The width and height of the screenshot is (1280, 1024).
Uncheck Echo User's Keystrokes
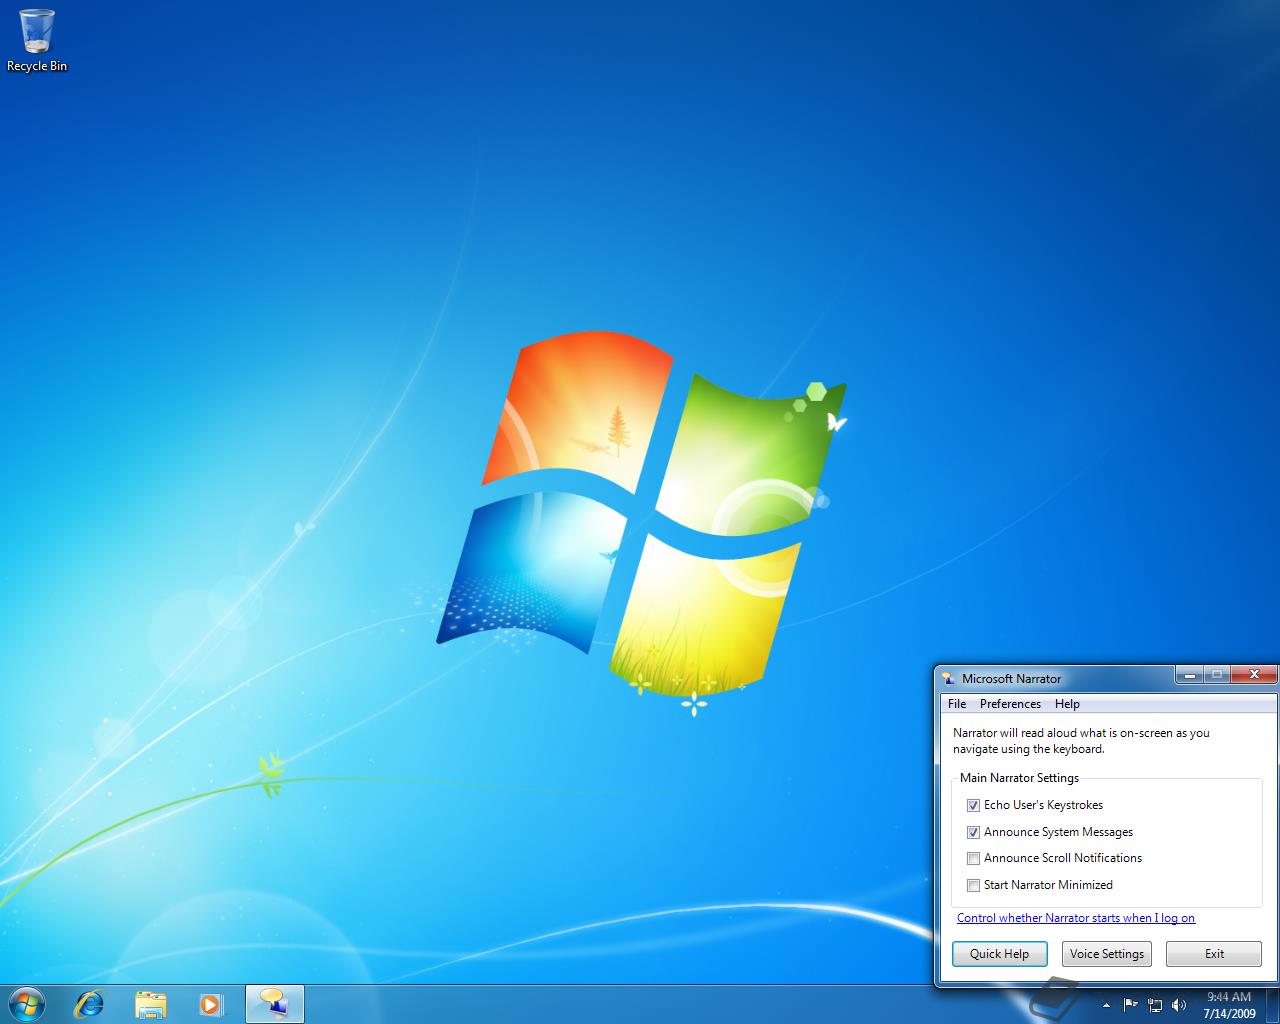tap(973, 805)
